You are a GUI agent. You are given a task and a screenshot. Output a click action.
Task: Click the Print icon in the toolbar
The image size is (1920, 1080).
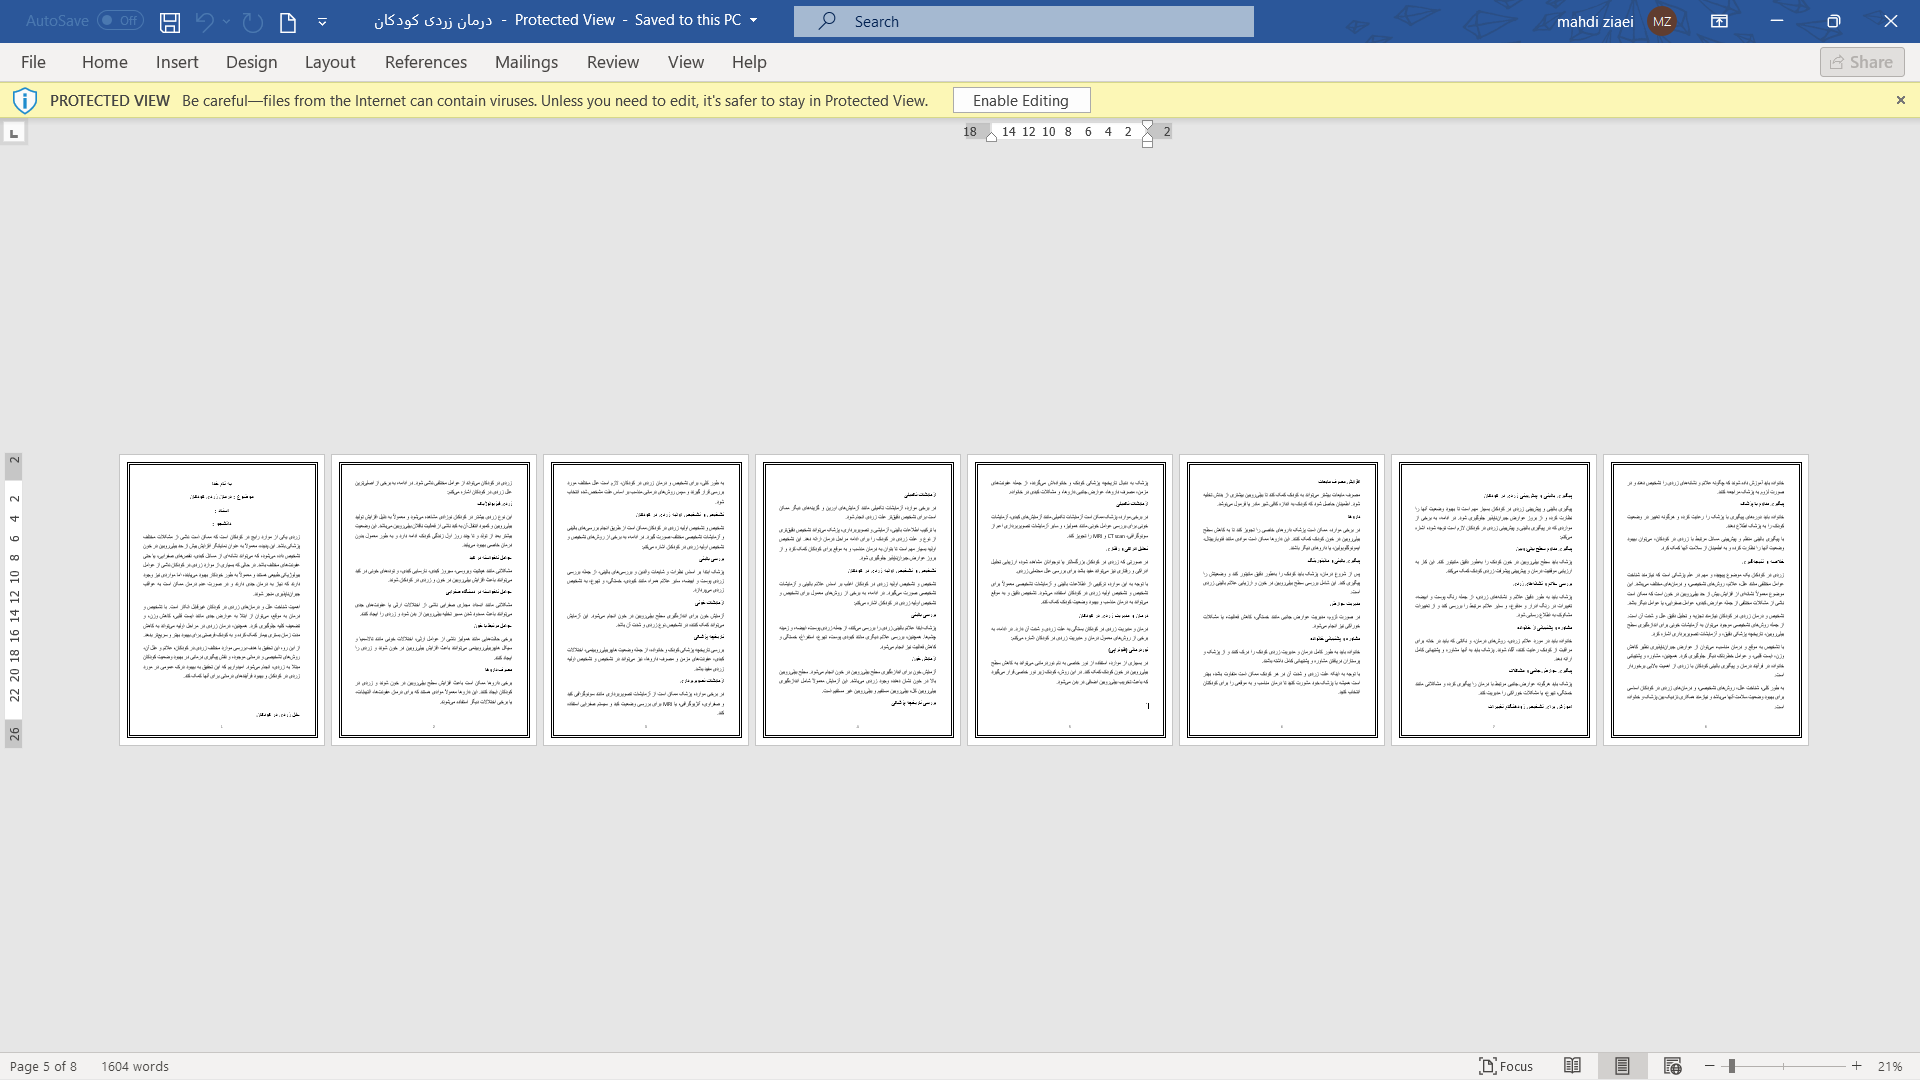287,21
